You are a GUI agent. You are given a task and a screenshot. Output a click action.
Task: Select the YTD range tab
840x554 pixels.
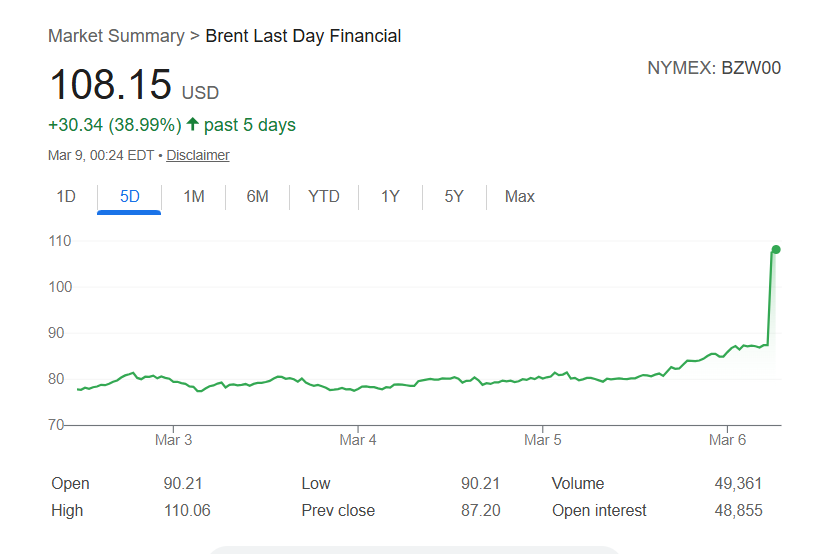point(324,196)
